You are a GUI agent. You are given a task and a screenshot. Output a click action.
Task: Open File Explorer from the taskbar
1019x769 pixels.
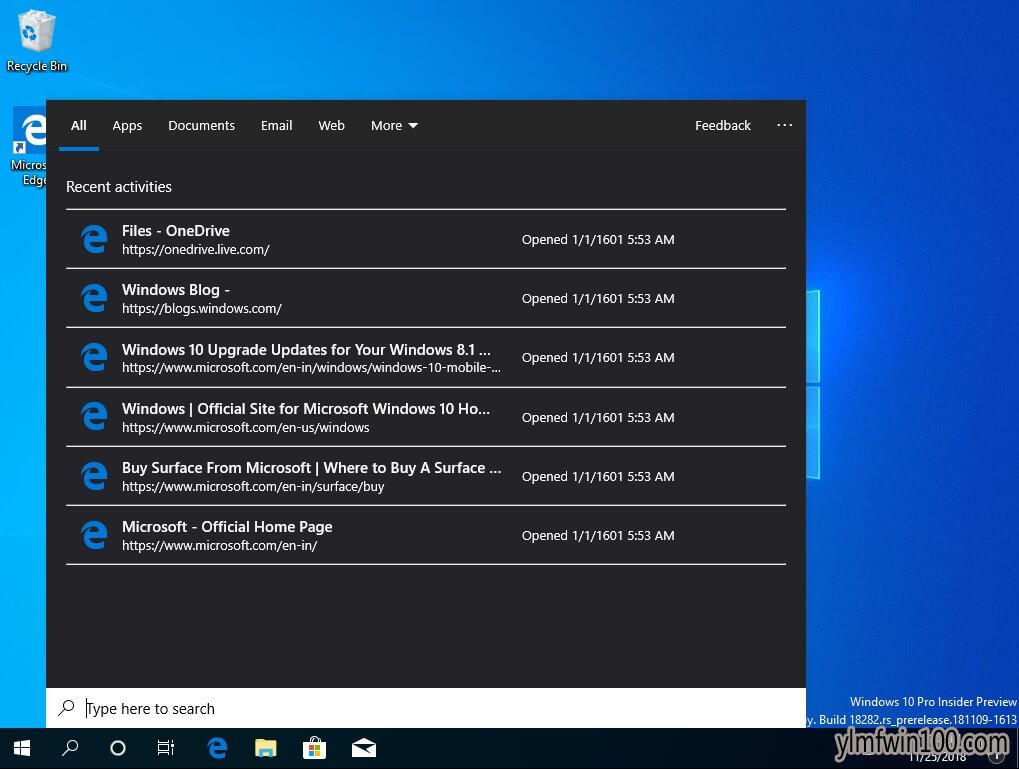click(x=265, y=748)
